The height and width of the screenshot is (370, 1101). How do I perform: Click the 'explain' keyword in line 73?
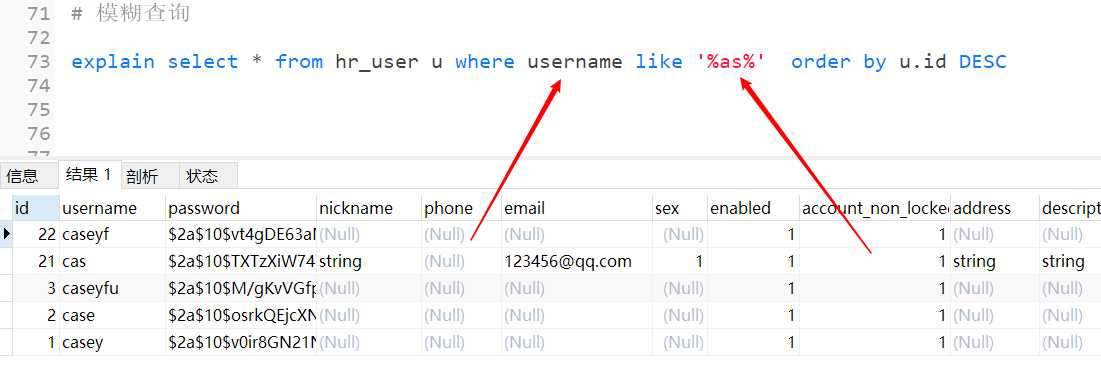coord(113,62)
